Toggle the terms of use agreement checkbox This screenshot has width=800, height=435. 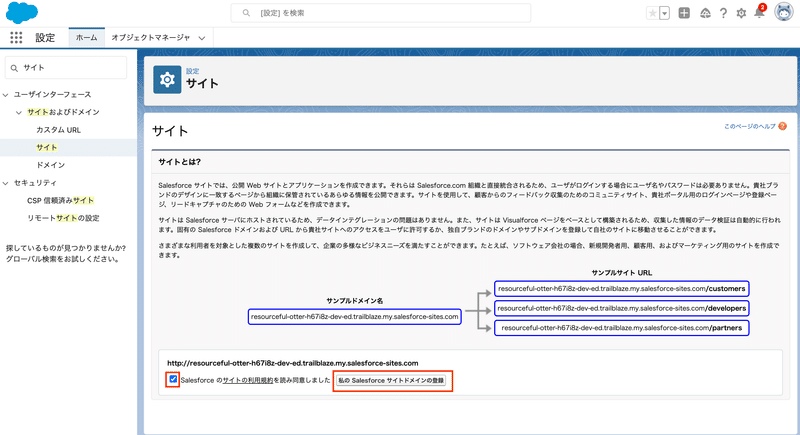click(x=173, y=379)
